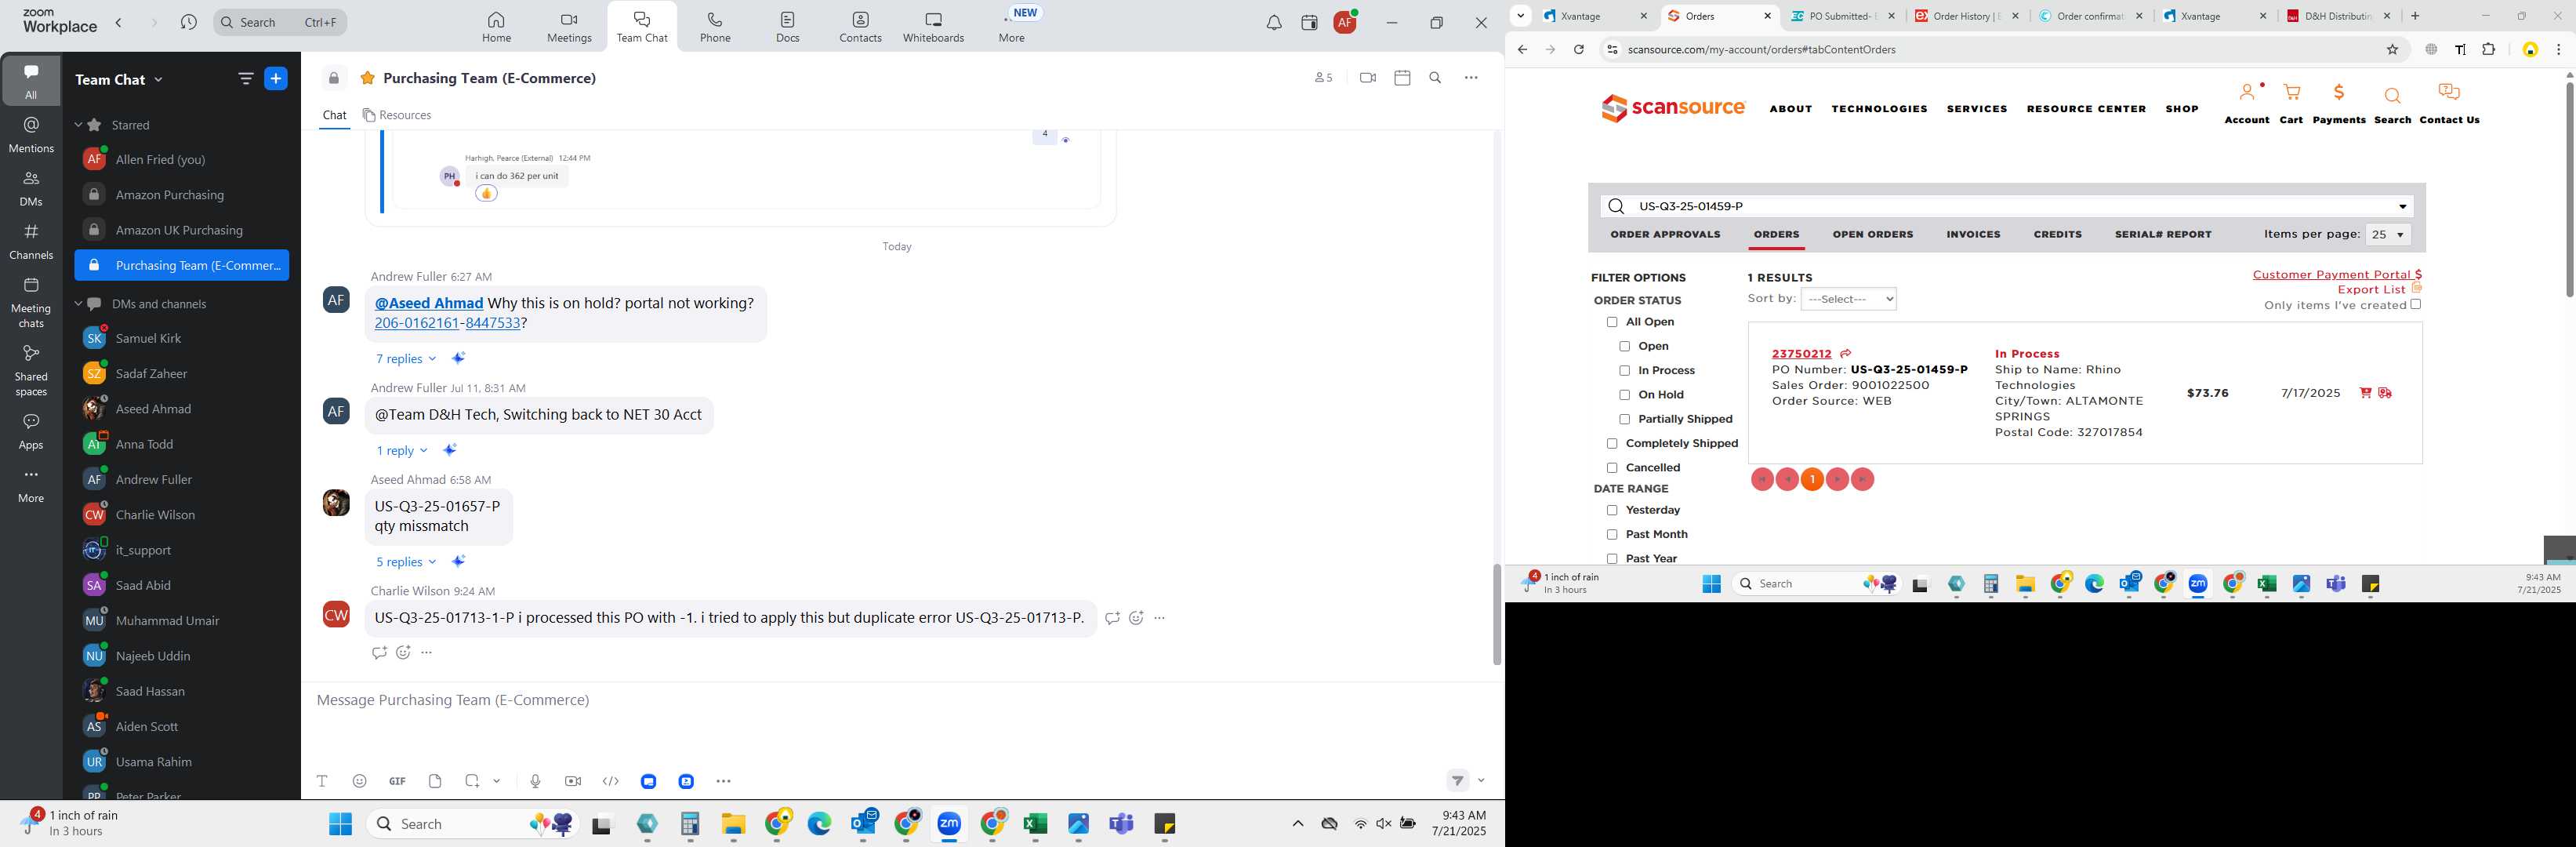Viewport: 2576px width, 847px height.
Task: Open the @Aseed Ahmad mention link
Action: 428,303
